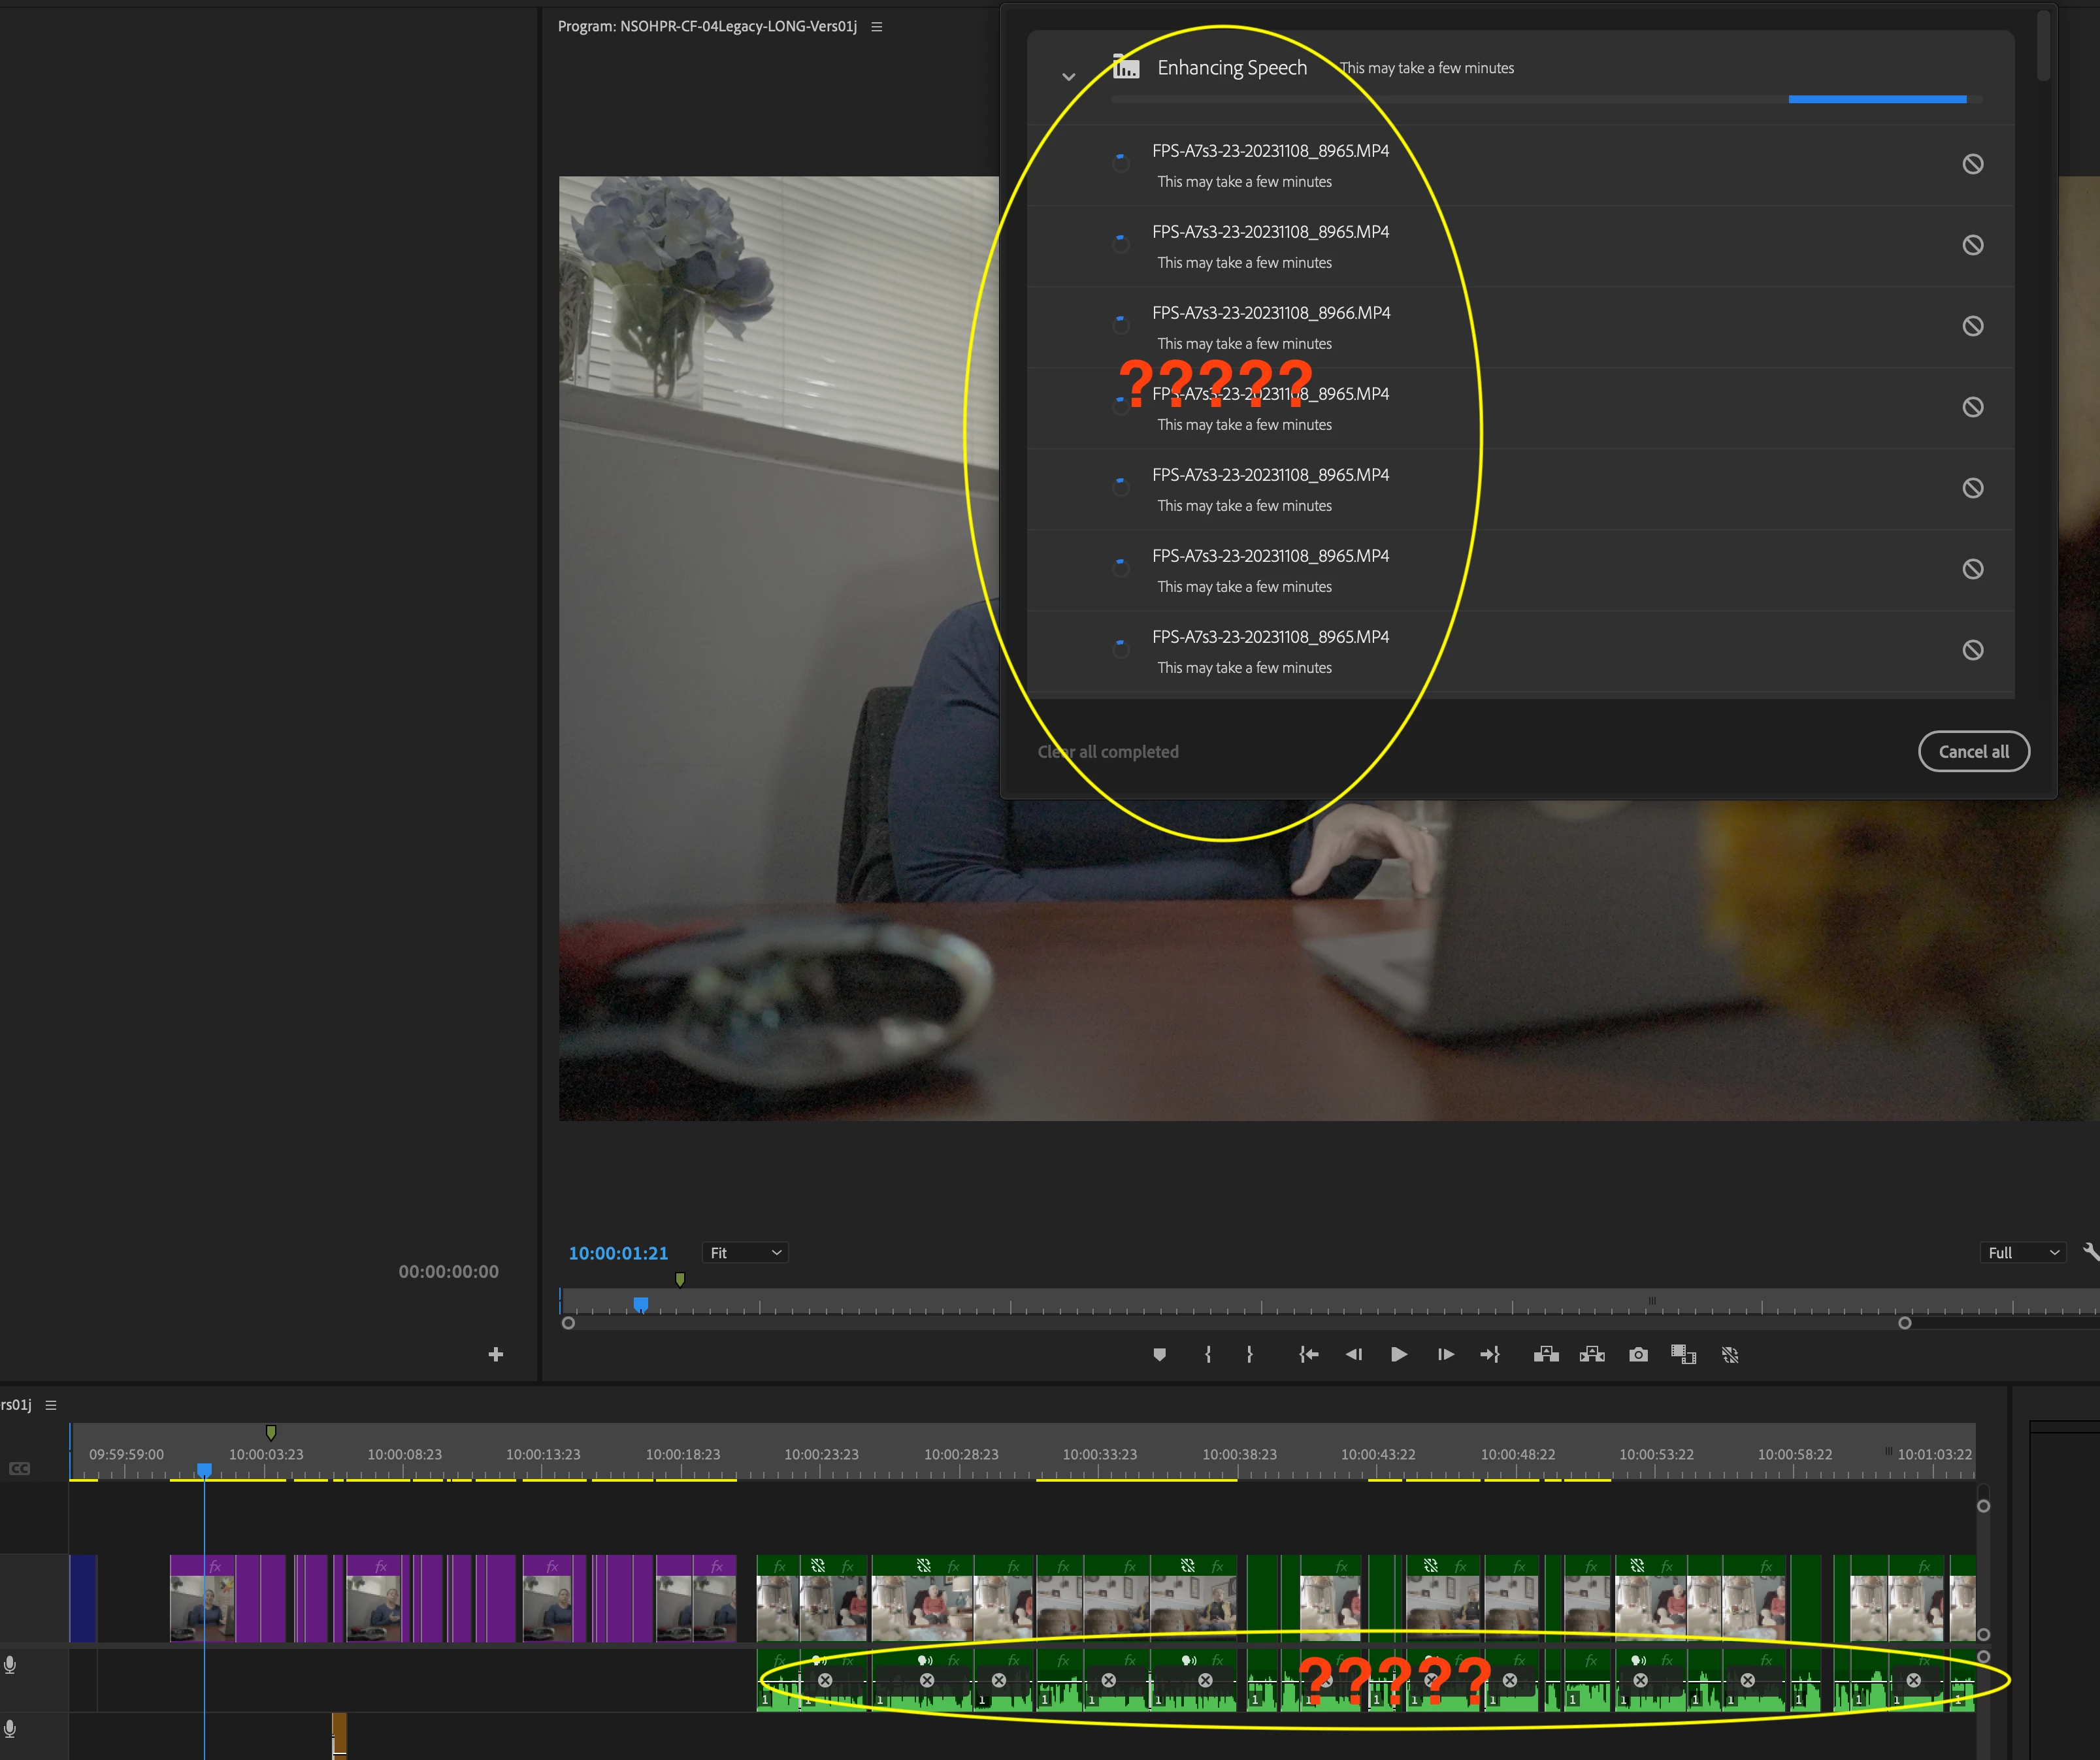Toggle the CC captions track button
The image size is (2100, 1760).
pos(19,1468)
